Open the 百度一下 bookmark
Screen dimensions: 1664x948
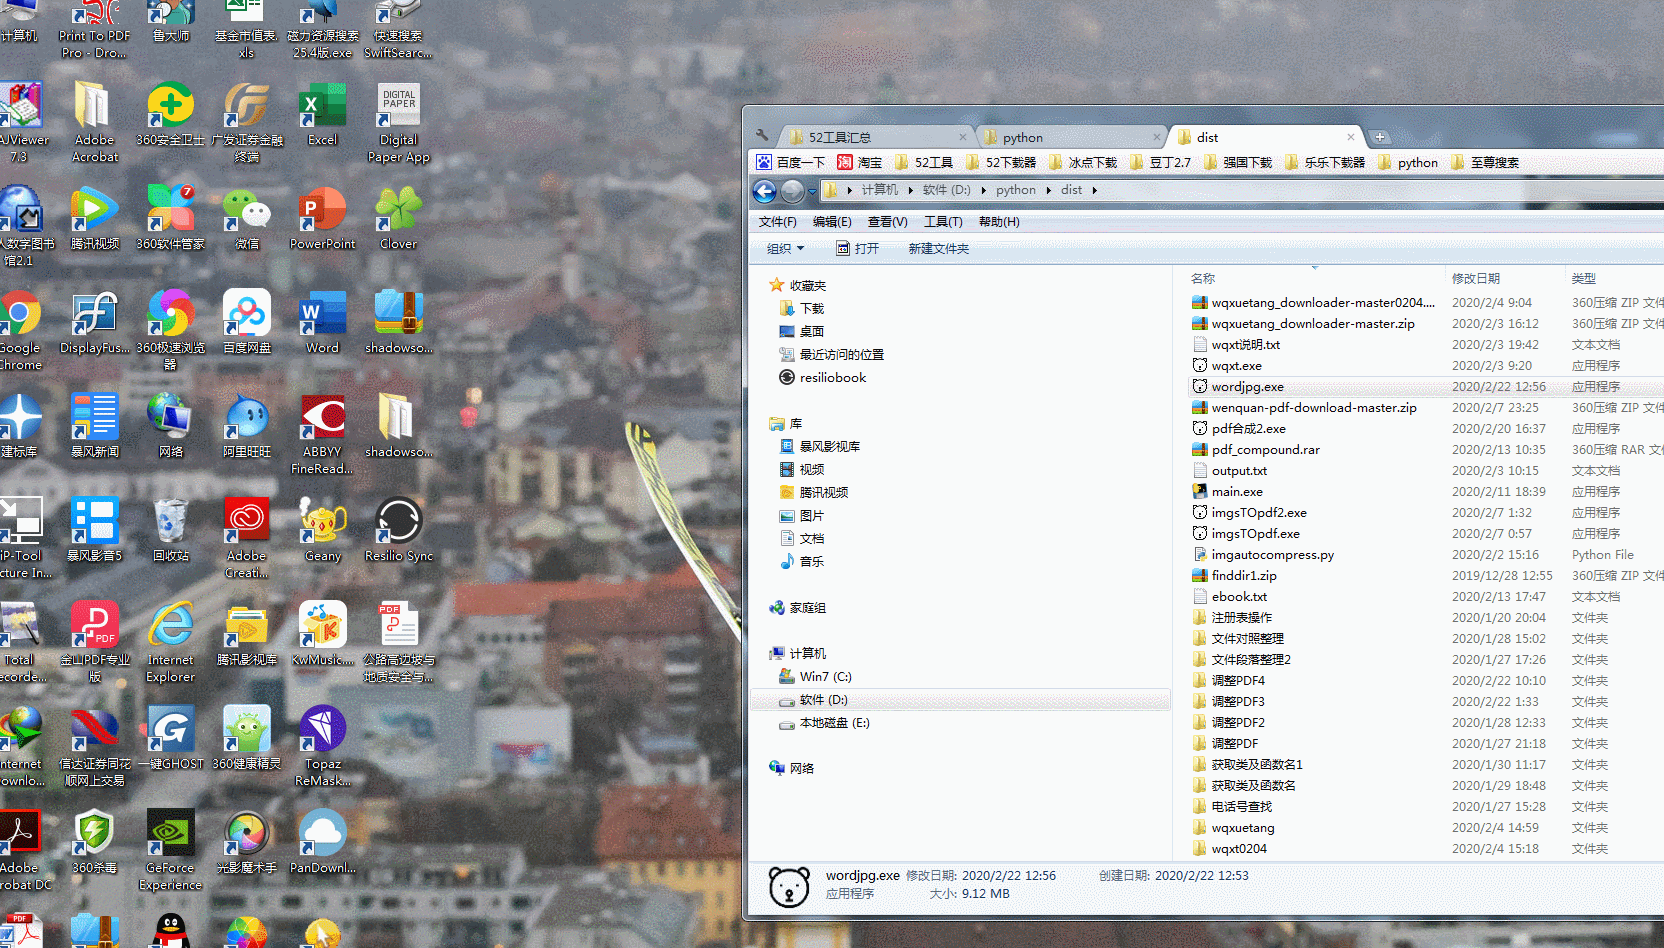point(790,162)
